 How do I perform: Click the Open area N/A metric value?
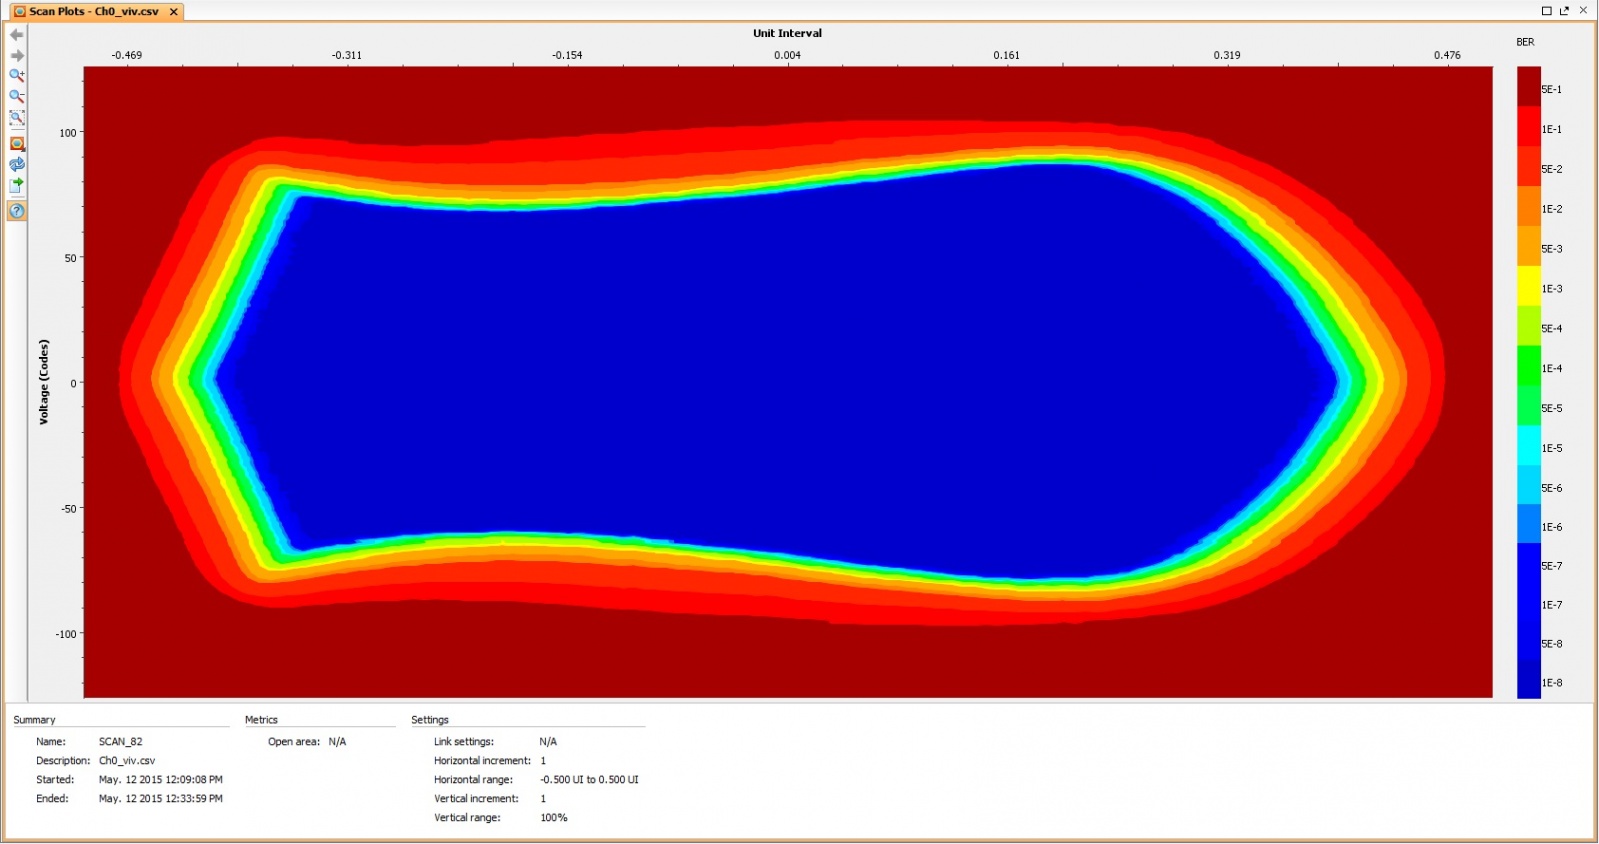click(337, 742)
